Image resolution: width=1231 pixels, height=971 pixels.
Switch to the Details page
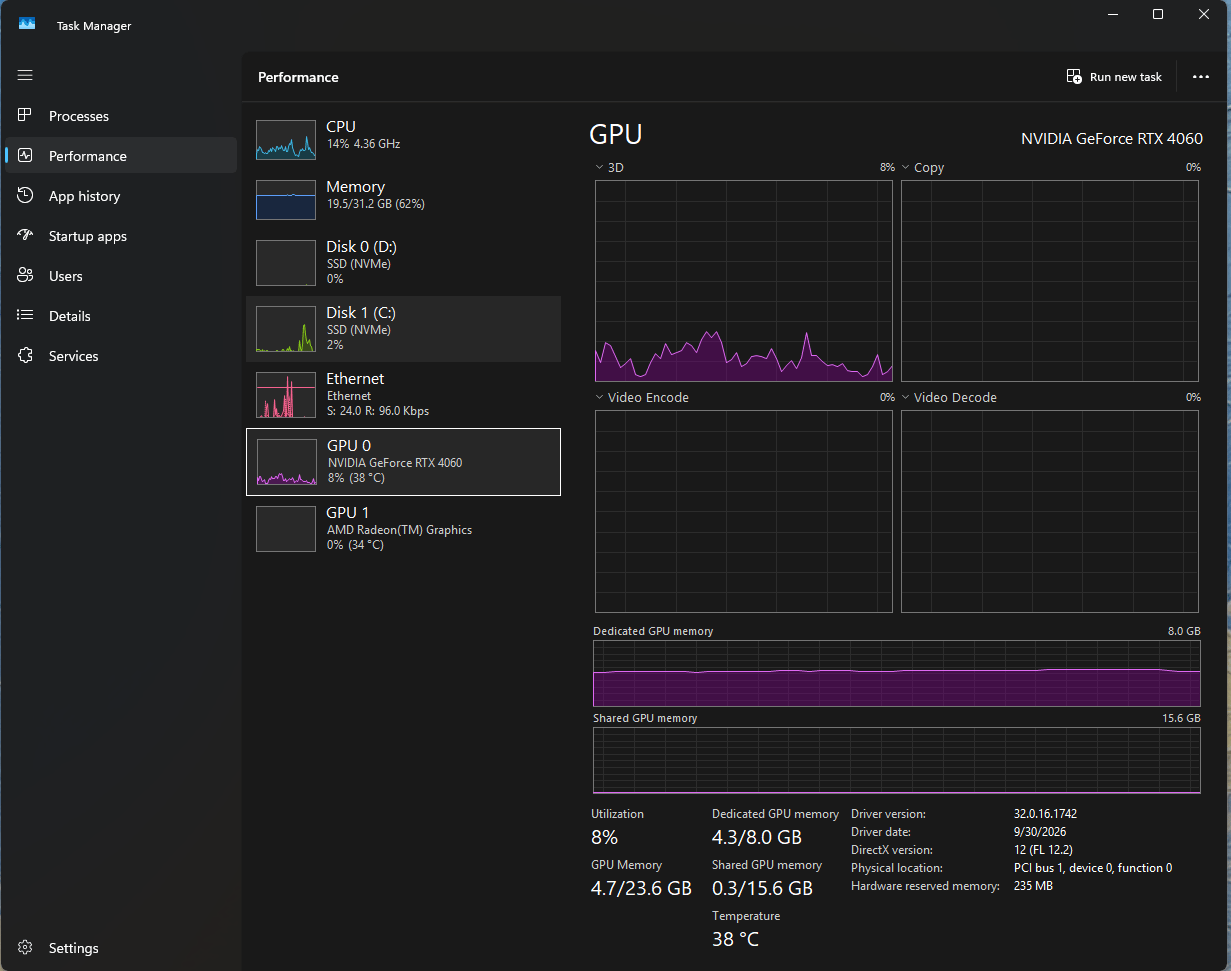[70, 316]
